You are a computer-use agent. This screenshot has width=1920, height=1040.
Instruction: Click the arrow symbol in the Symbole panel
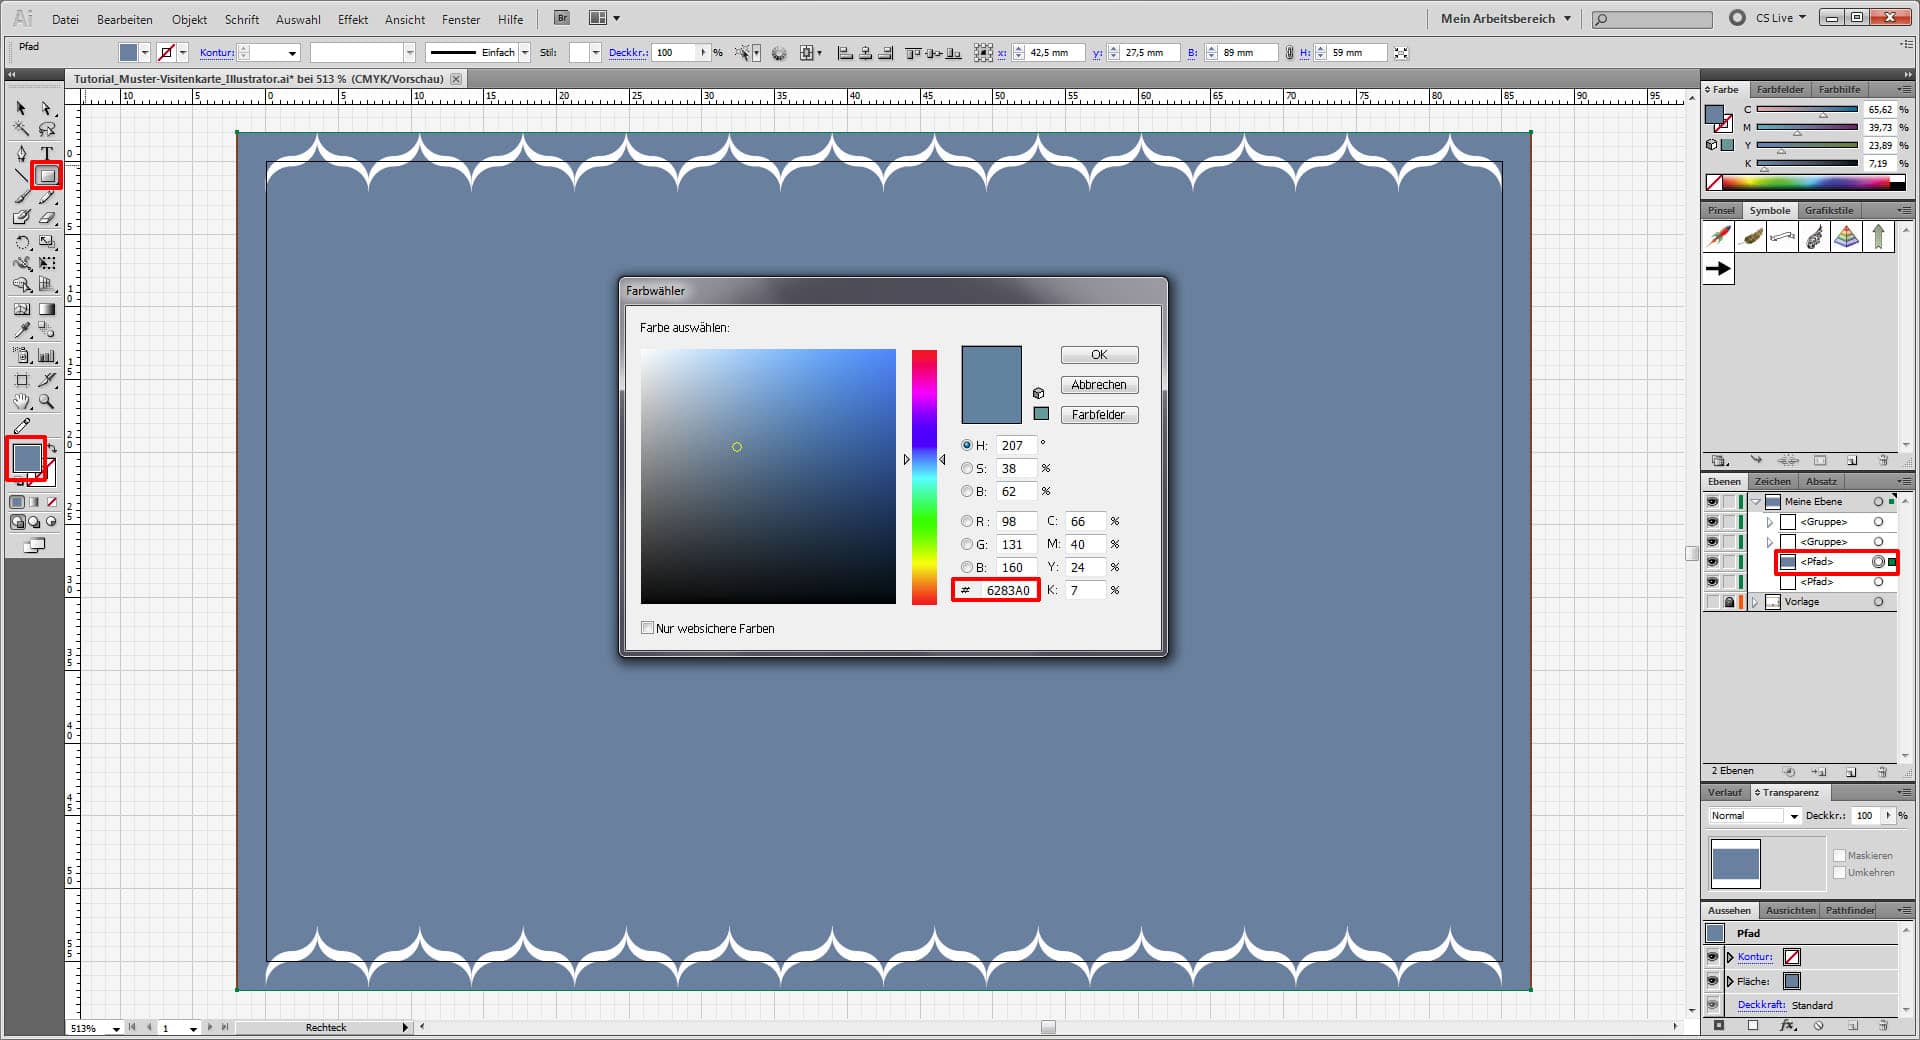coord(1717,268)
